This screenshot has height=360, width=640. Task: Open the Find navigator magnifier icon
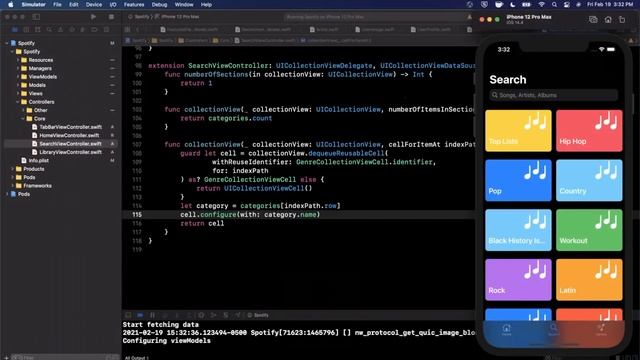click(x=49, y=30)
